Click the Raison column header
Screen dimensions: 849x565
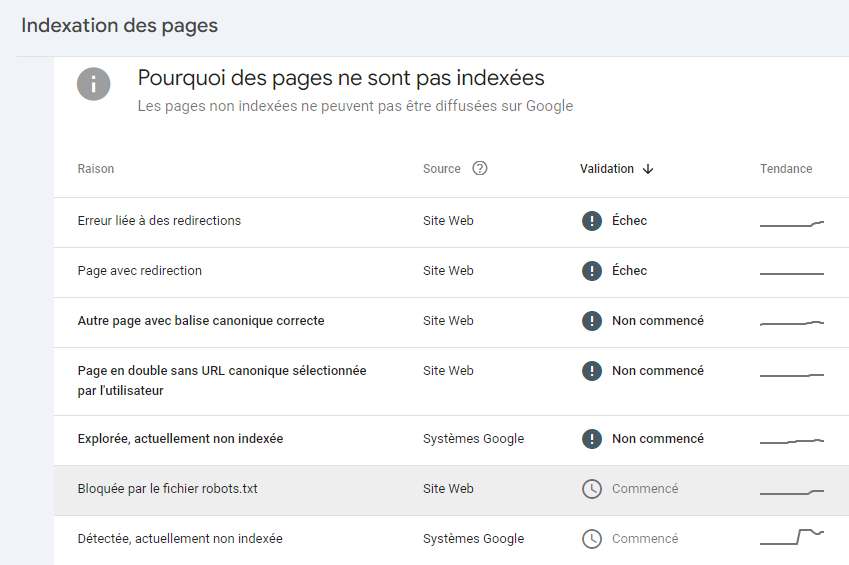click(x=96, y=169)
